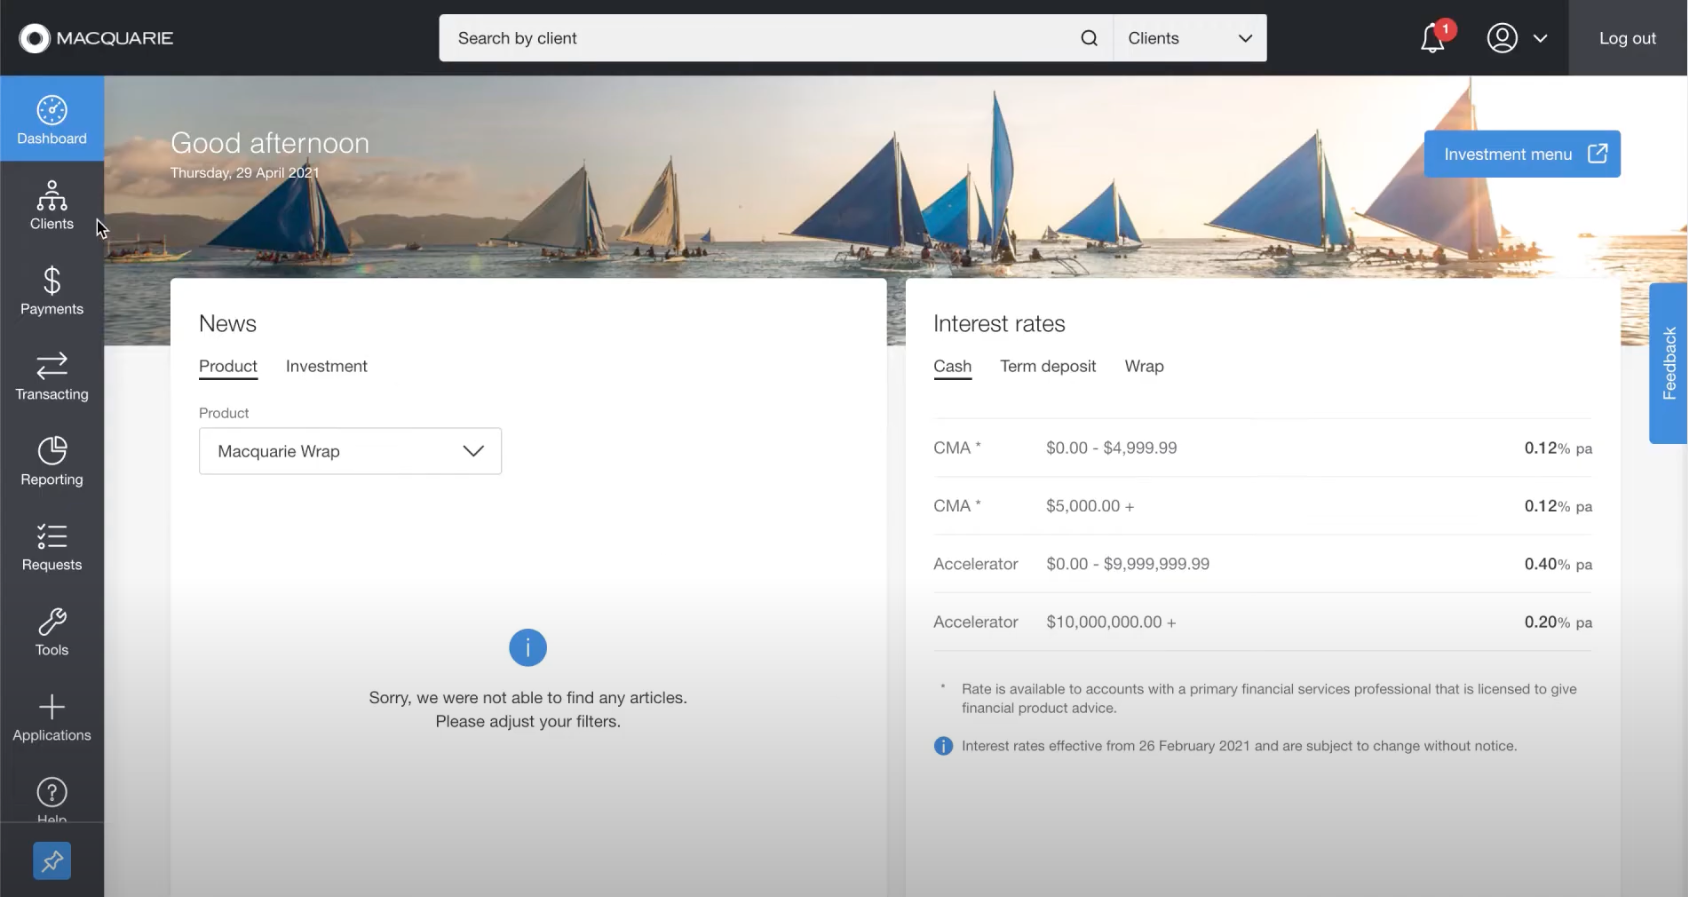The width and height of the screenshot is (1688, 897).
Task: Open the Feedback side tab
Action: pos(1669,363)
